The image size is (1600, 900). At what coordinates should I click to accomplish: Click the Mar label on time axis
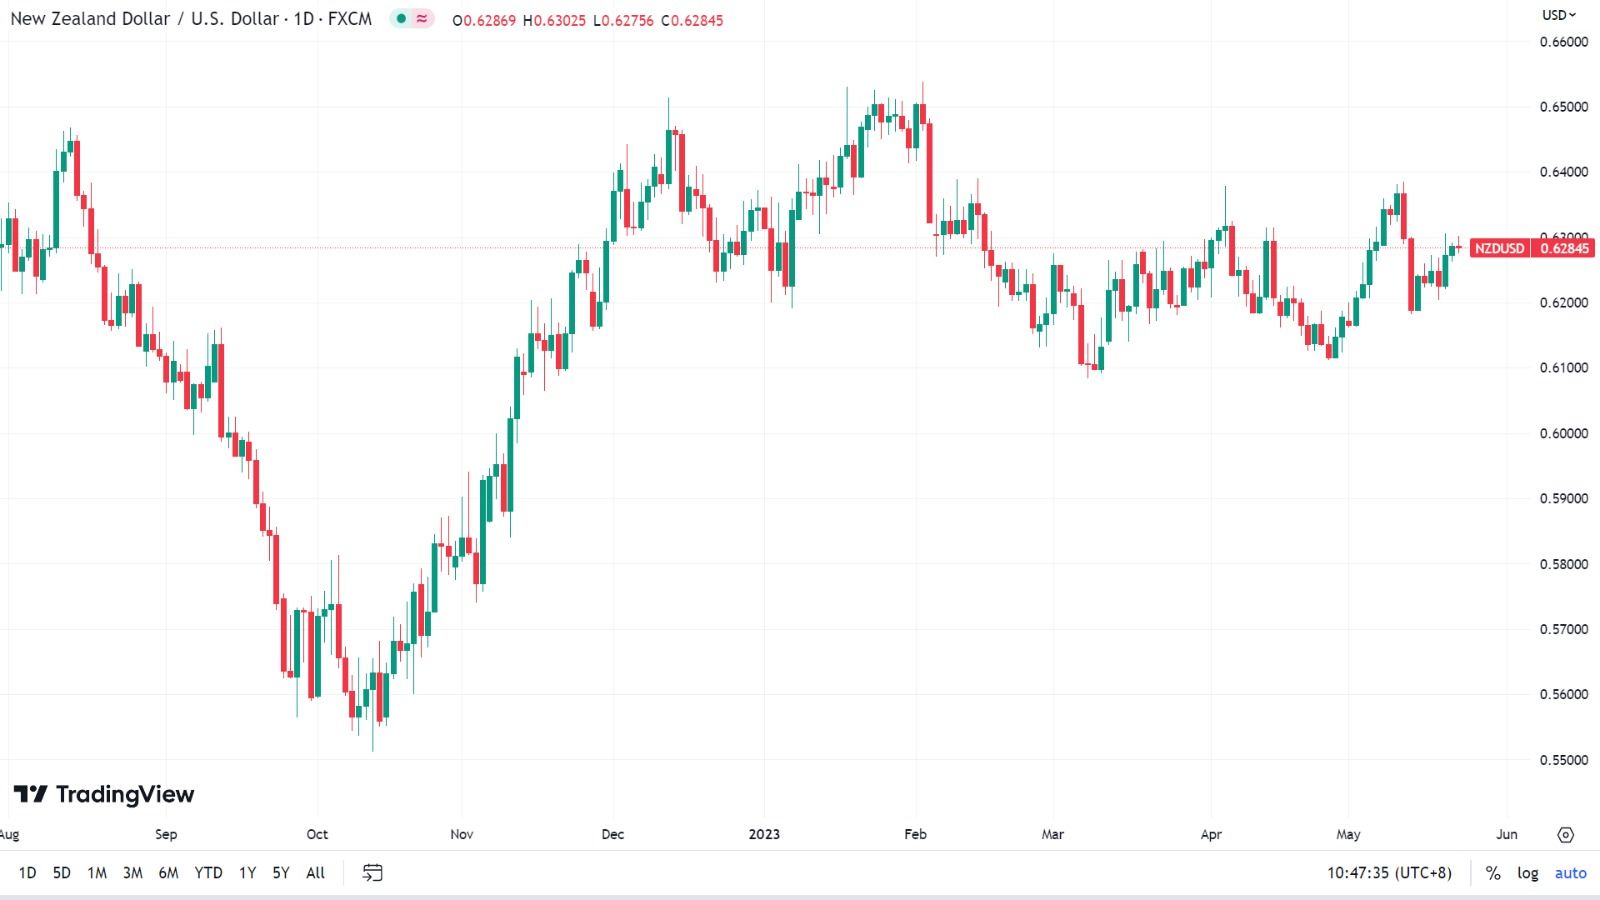pos(1053,834)
